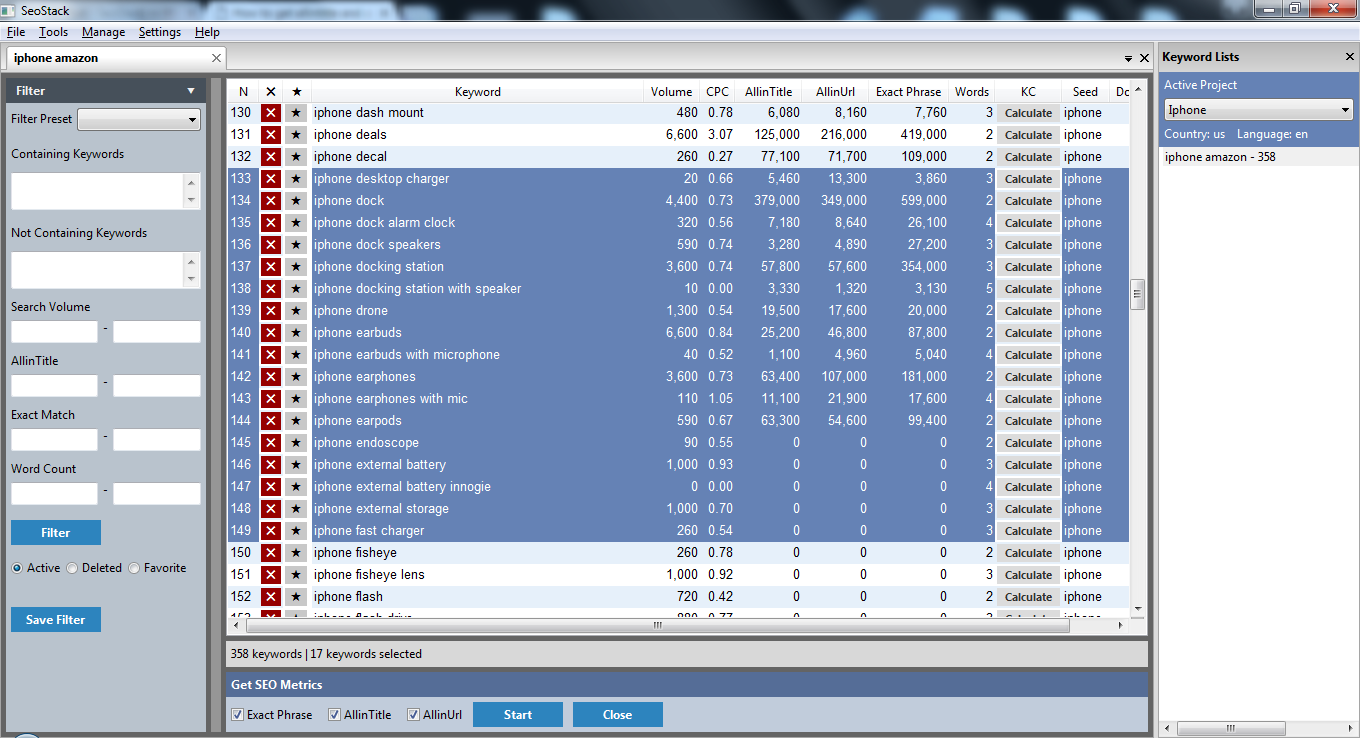Star the 'iphone fisheye' keyword (row 150)
The image size is (1360, 738).
coord(296,553)
